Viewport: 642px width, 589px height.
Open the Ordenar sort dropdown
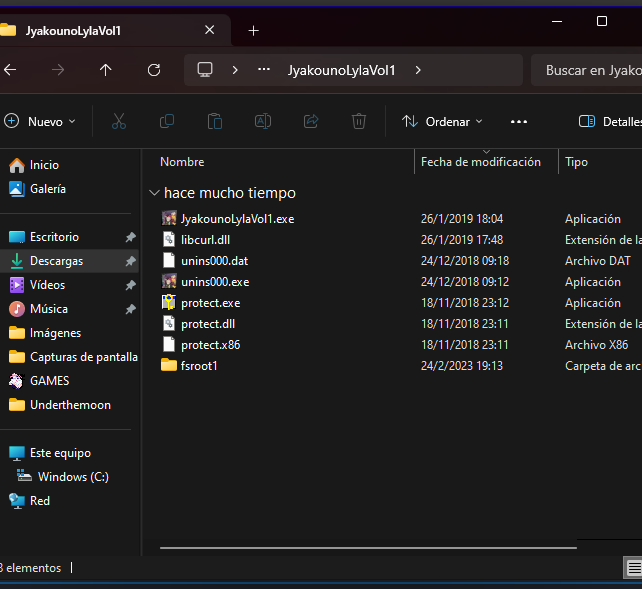[x=442, y=122]
